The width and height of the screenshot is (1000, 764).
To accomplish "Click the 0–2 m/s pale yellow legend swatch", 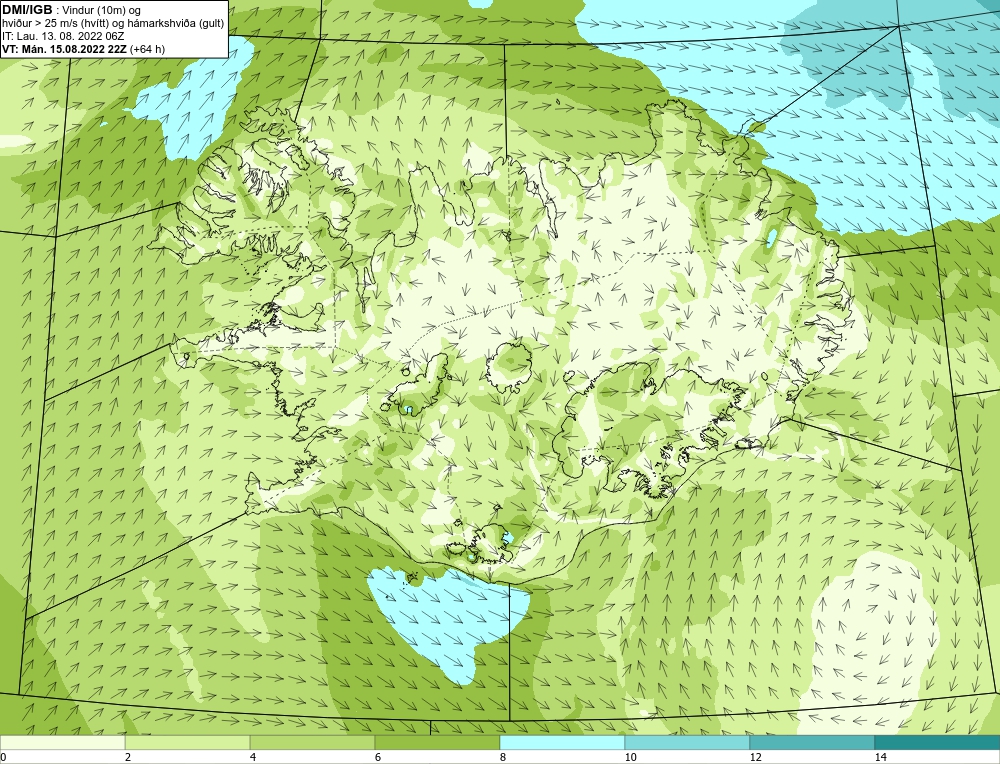I will coord(62,742).
